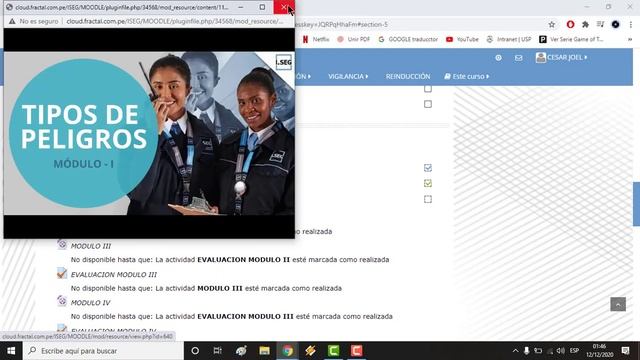Toggle the blue checked completion checkbox
The height and width of the screenshot is (360, 640).
click(x=428, y=168)
